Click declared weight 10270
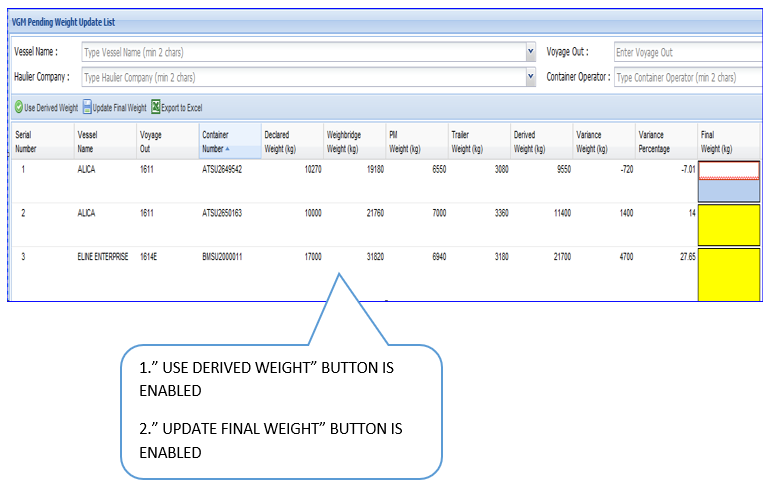The height and width of the screenshot is (487, 772). pos(313,169)
